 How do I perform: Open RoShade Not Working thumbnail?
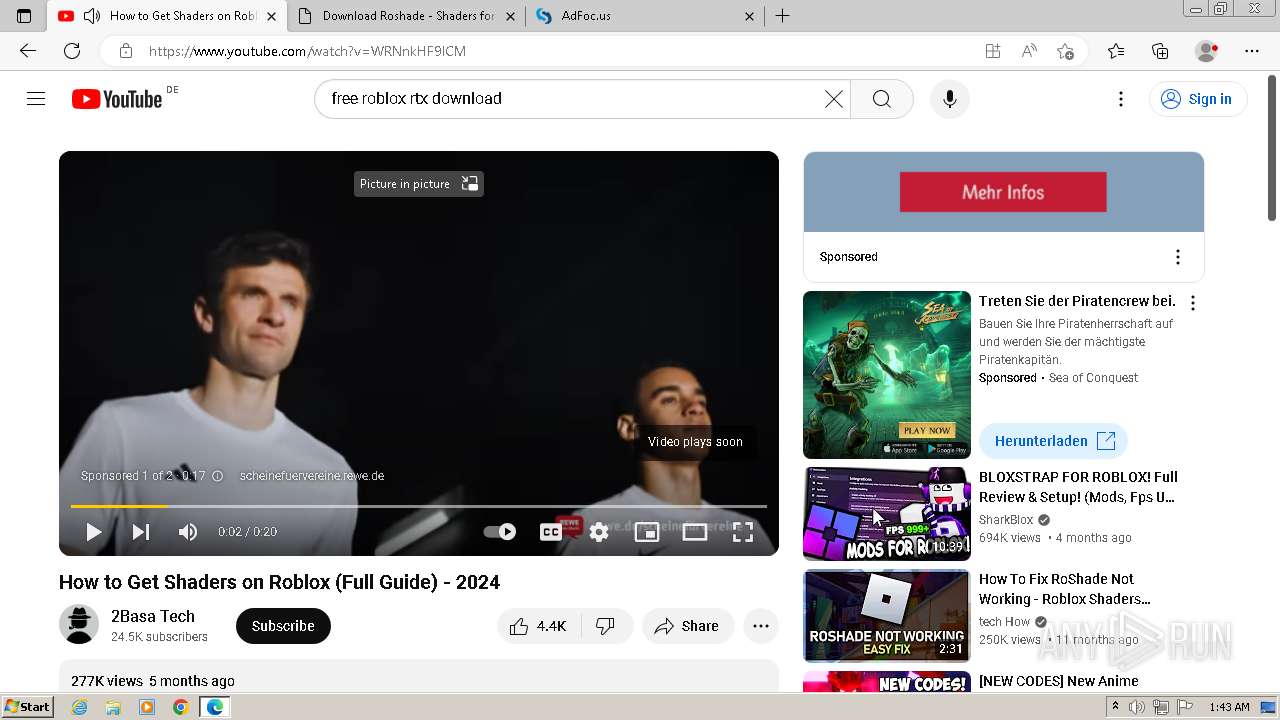[x=887, y=616]
